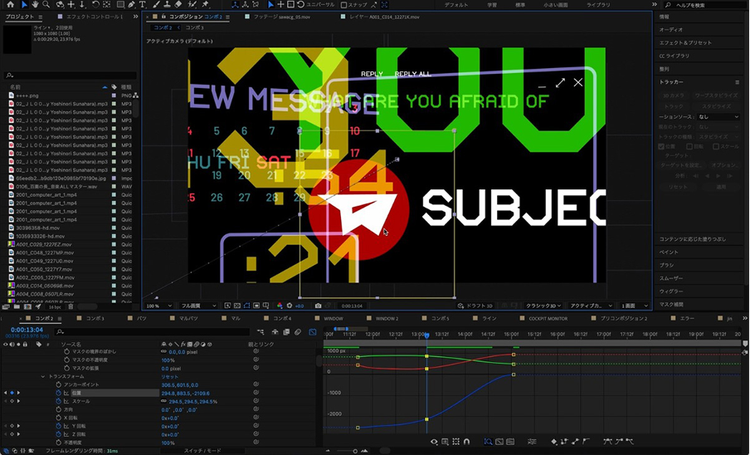This screenshot has height=455, width=750.
Task: Toggle the Z 回転 stopwatch
Action: 58,434
